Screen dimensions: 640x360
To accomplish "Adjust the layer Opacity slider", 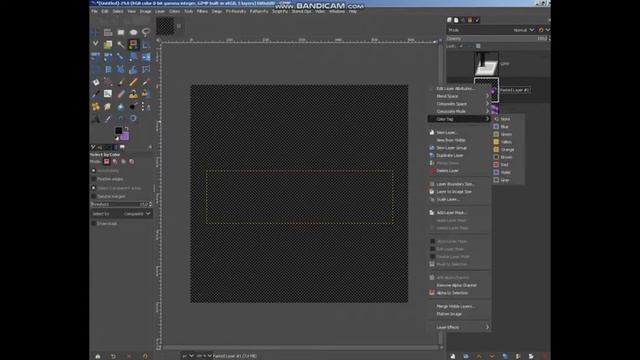I will click(498, 38).
